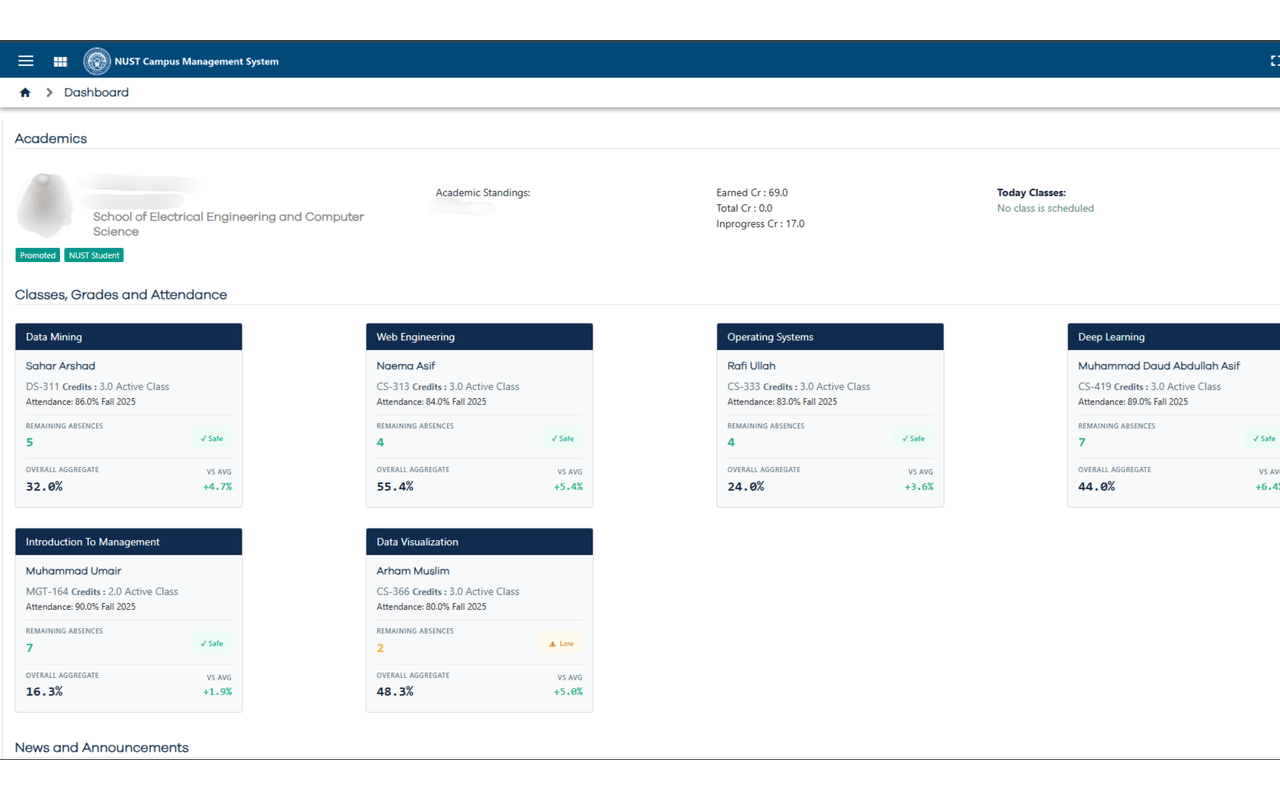
Task: Click Attendance 80.0% Fall 2025 text
Action: click(x=432, y=607)
